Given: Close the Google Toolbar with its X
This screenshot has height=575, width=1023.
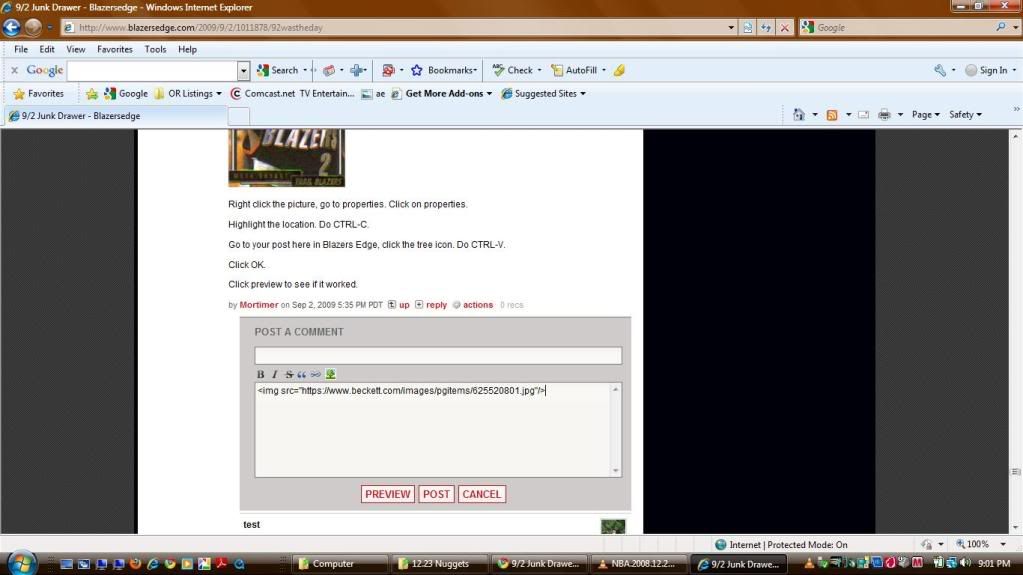Looking at the screenshot, I should (x=14, y=70).
